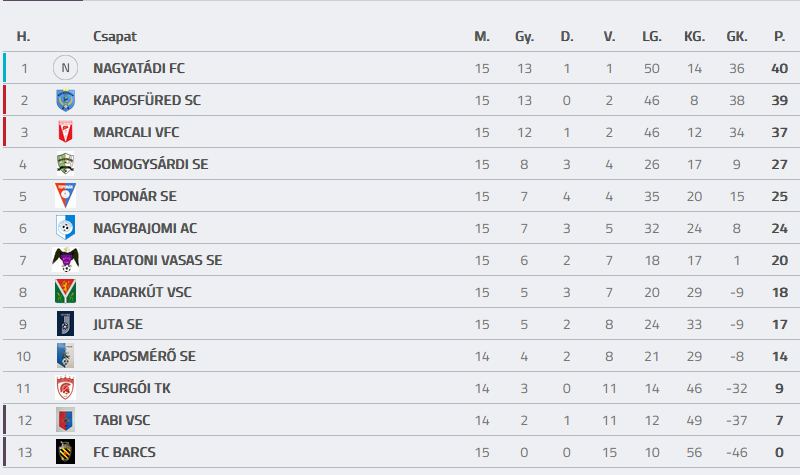Click the Csapat column header
Screen dimensions: 800x475
click(x=115, y=37)
